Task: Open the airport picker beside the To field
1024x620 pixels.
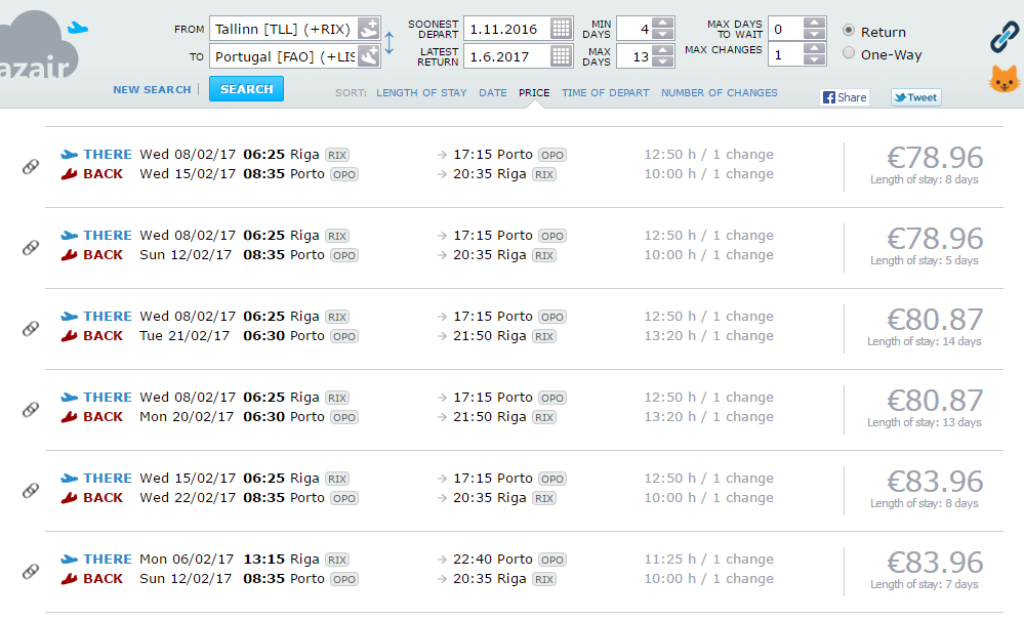Action: click(368, 56)
